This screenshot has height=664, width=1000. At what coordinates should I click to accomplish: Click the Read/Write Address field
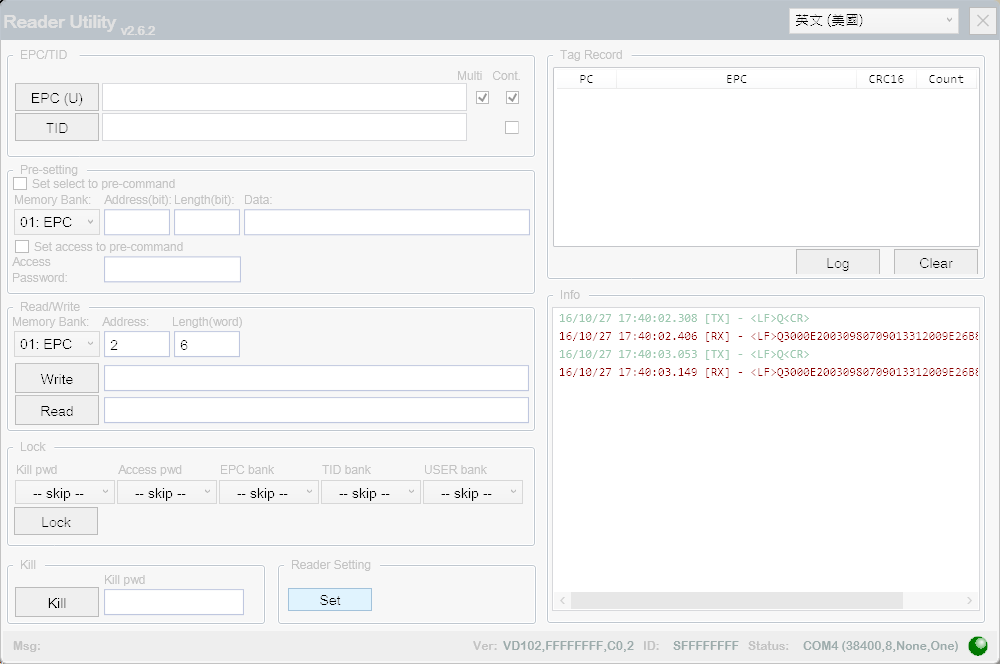click(137, 344)
